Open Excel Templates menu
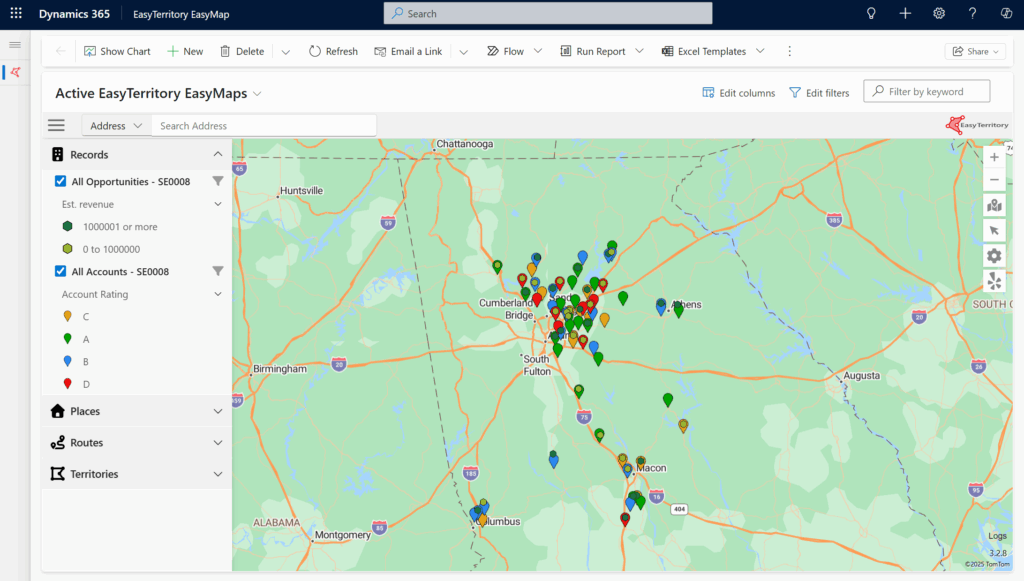The image size is (1024, 581). coord(711,51)
